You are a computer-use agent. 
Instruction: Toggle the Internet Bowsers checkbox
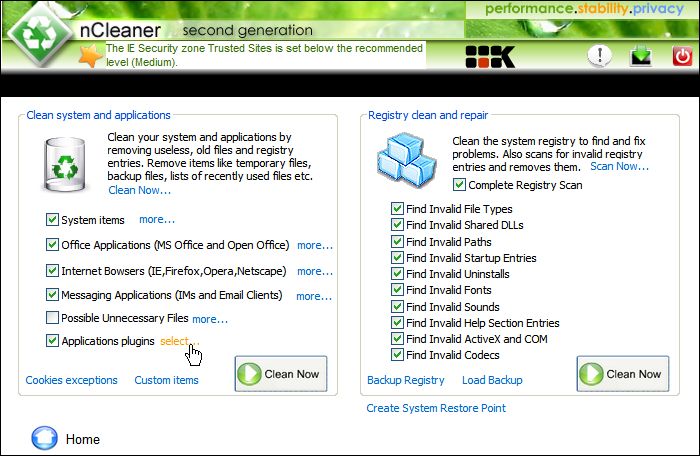coord(52,271)
